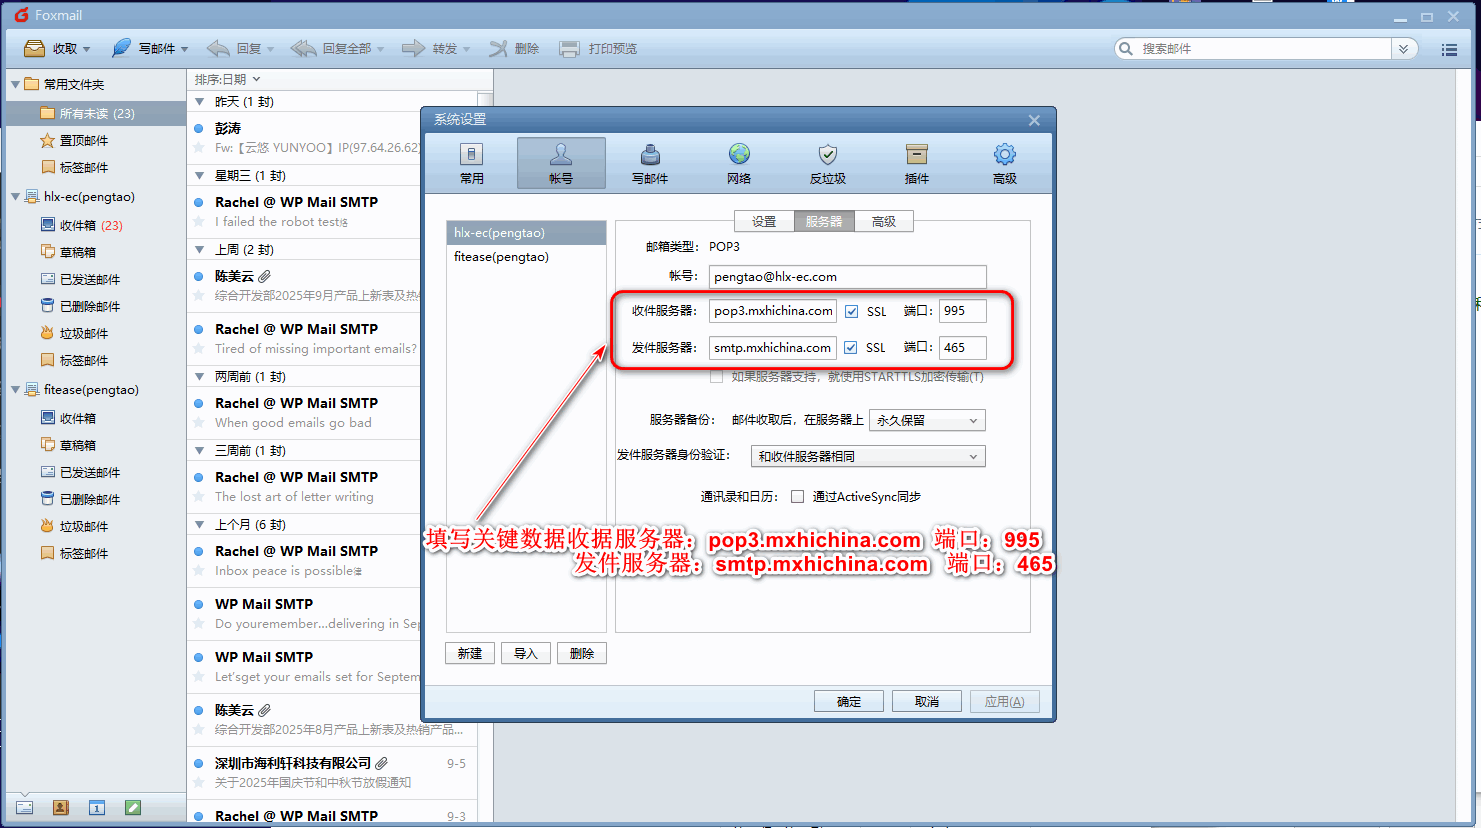Click the 确定 button
This screenshot has height=828, width=1481.
pyautogui.click(x=849, y=701)
